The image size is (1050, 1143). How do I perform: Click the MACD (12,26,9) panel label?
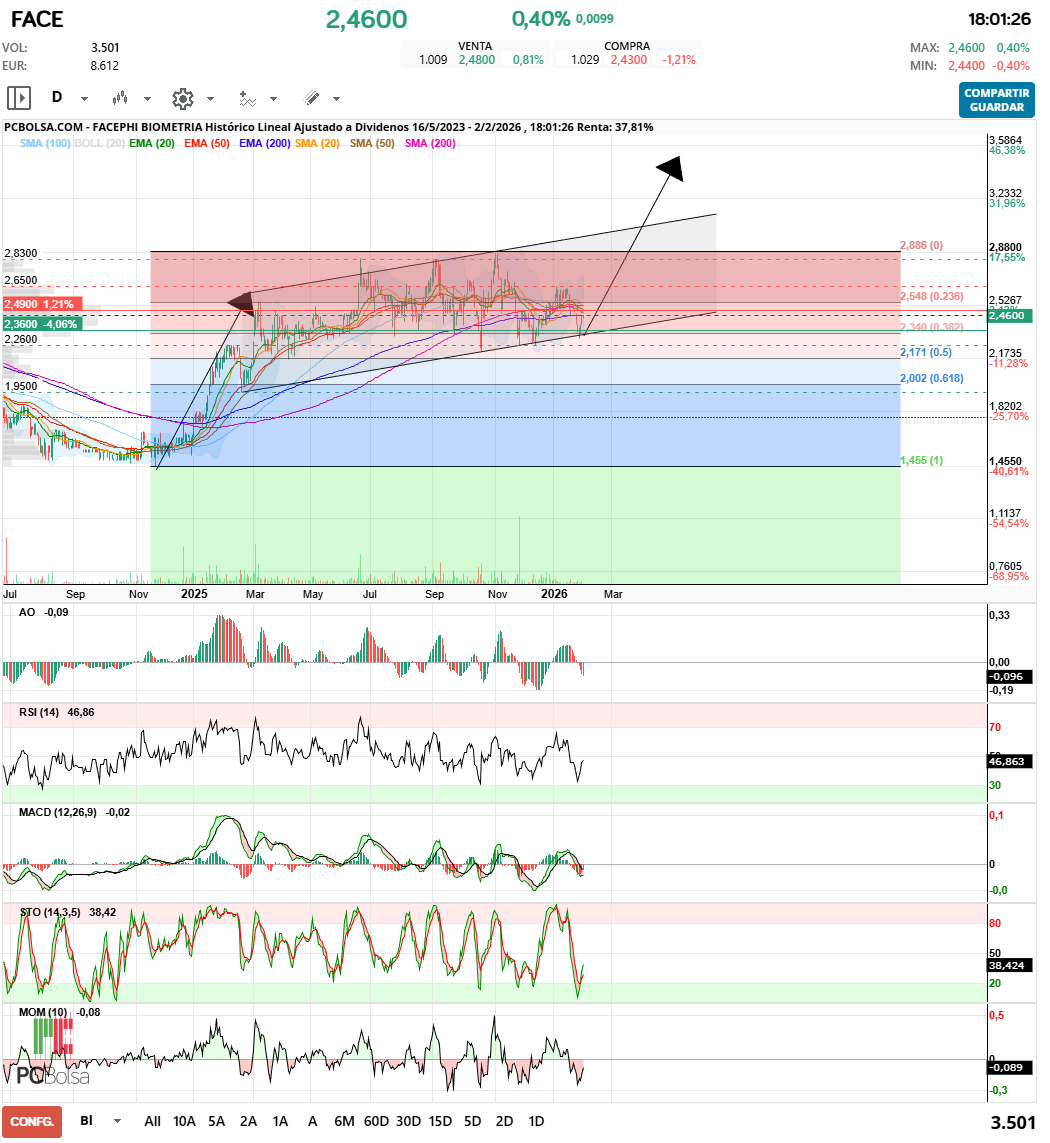point(55,812)
